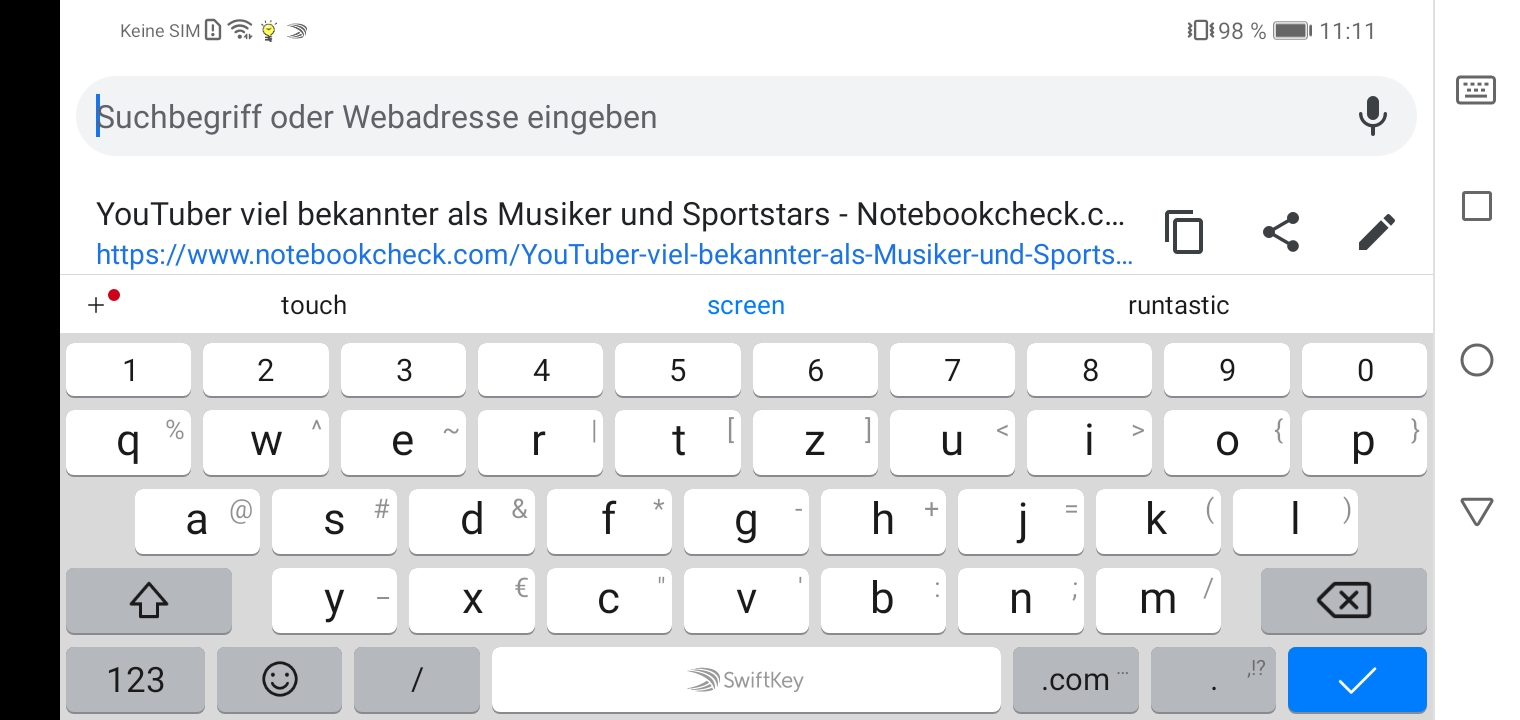This screenshot has height=720, width=1520.
Task: Open the Notebookcheck YouTuber article link
Action: point(612,234)
